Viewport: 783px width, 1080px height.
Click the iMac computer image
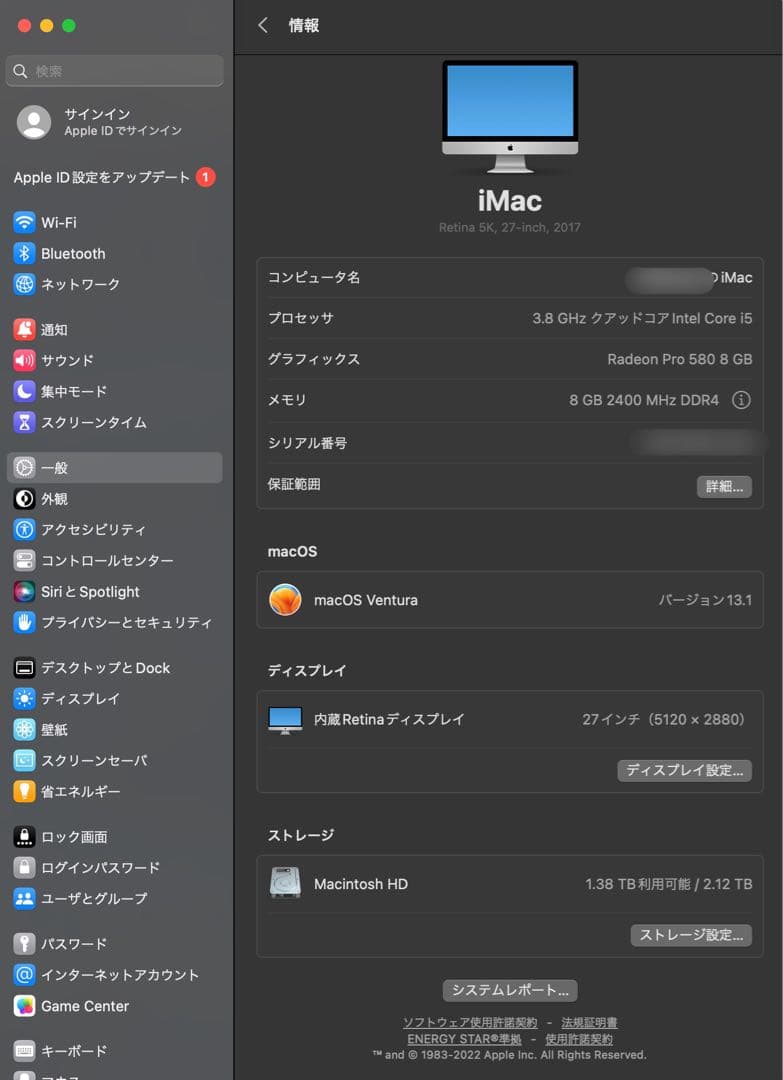[x=510, y=117]
